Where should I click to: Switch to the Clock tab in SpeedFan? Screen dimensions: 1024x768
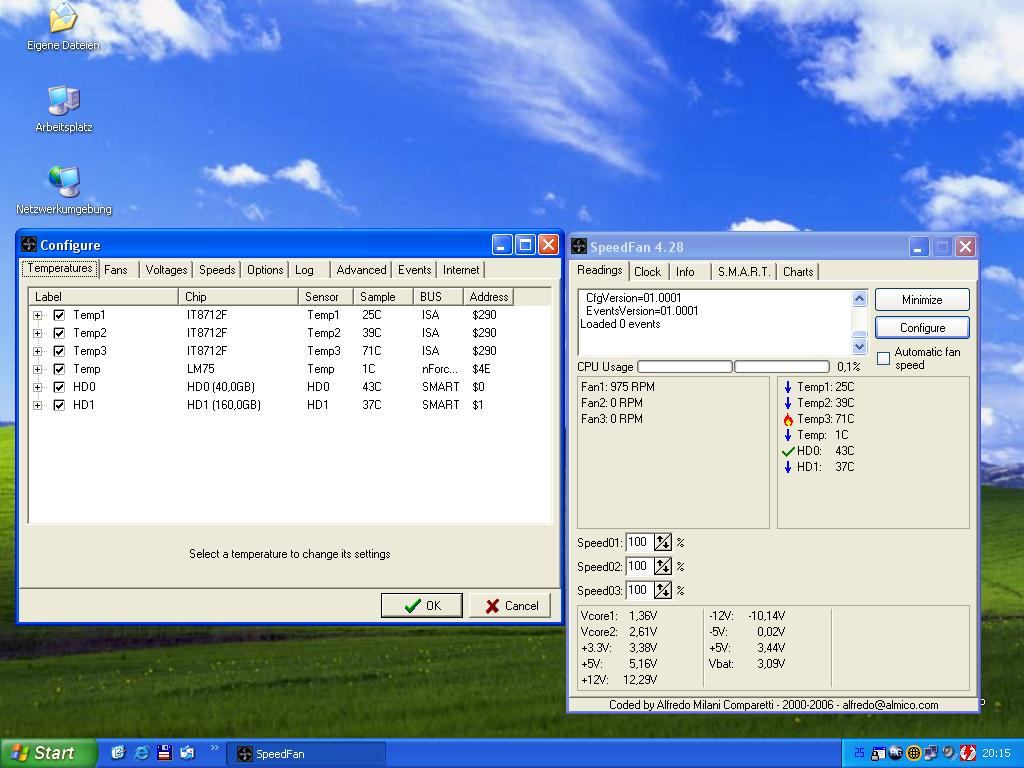(x=647, y=272)
